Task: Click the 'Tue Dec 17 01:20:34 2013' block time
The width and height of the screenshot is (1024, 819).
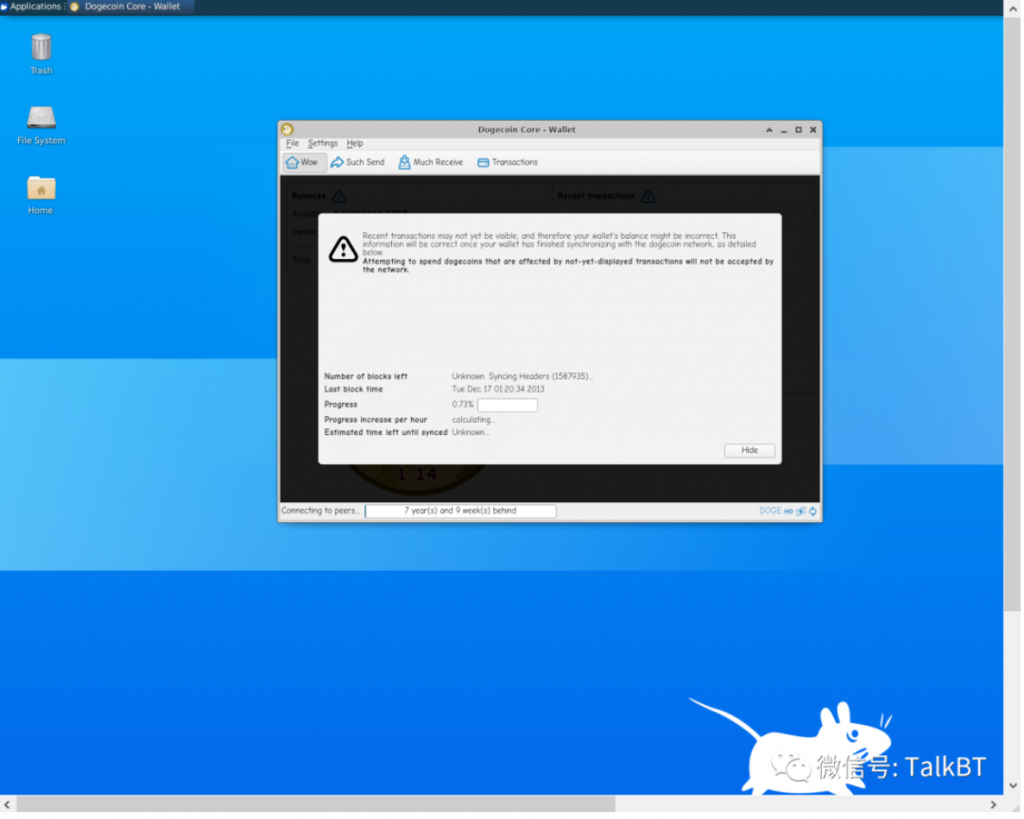Action: point(498,389)
